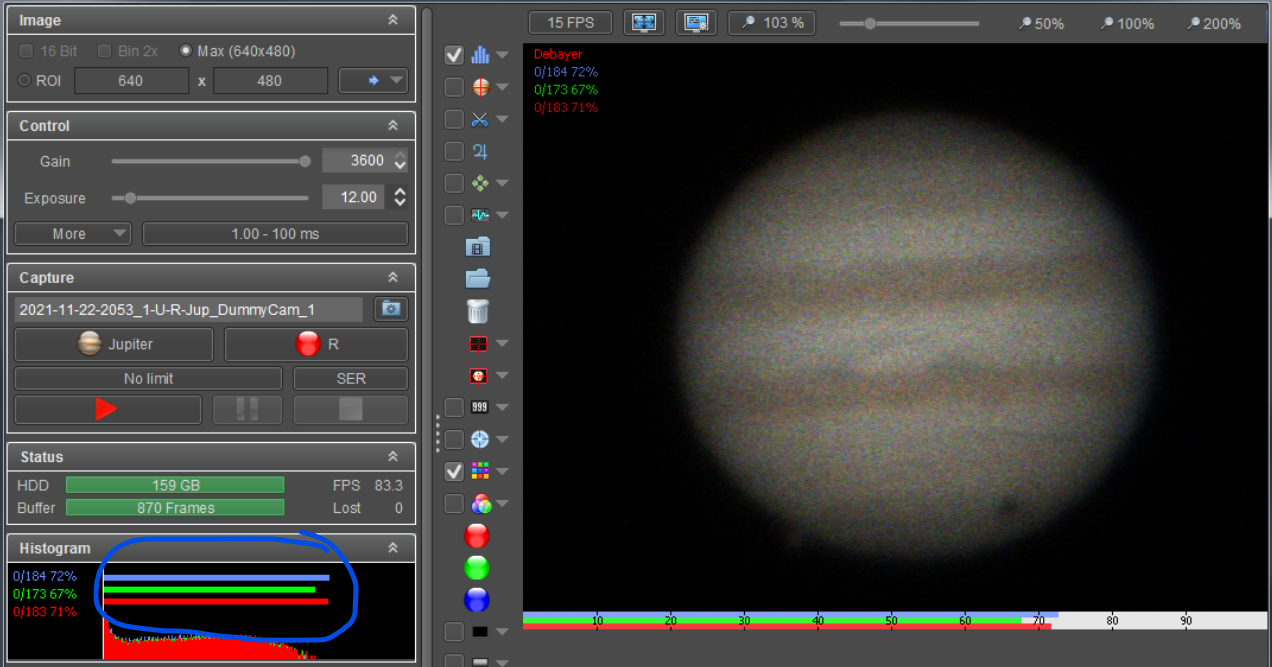Collapse the Status panel
Viewport: 1272px width, 667px height.
click(393, 457)
